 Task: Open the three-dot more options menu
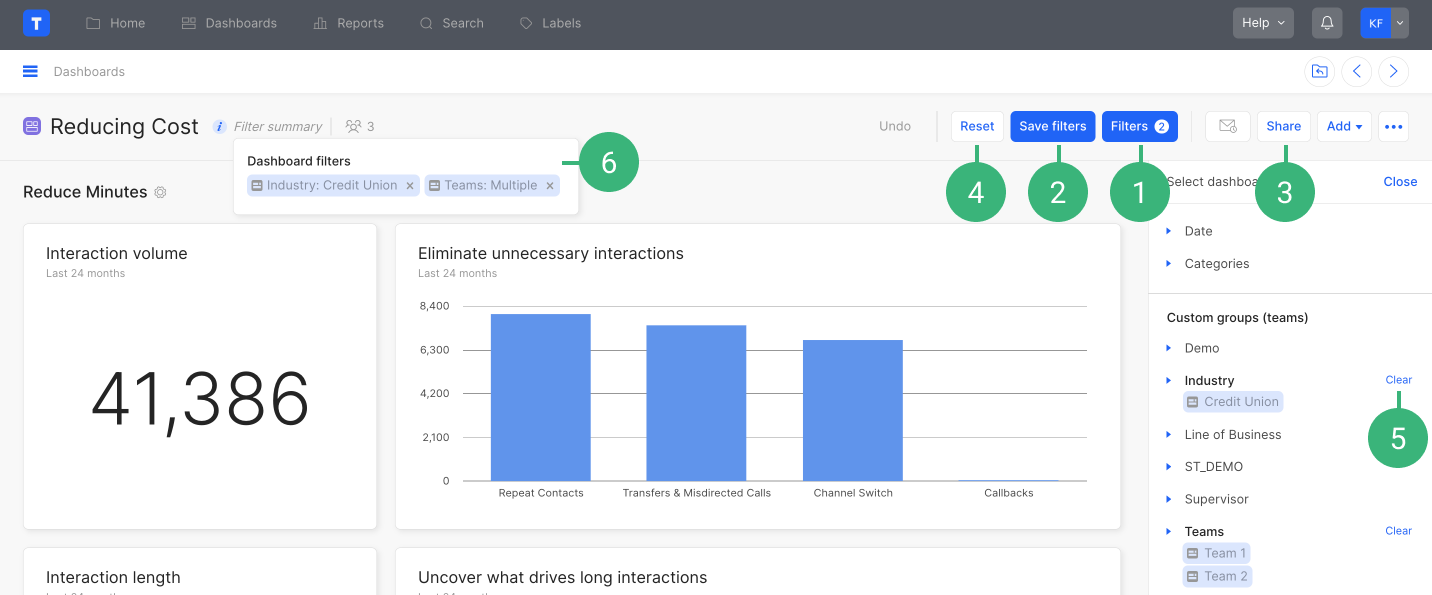(x=1393, y=126)
